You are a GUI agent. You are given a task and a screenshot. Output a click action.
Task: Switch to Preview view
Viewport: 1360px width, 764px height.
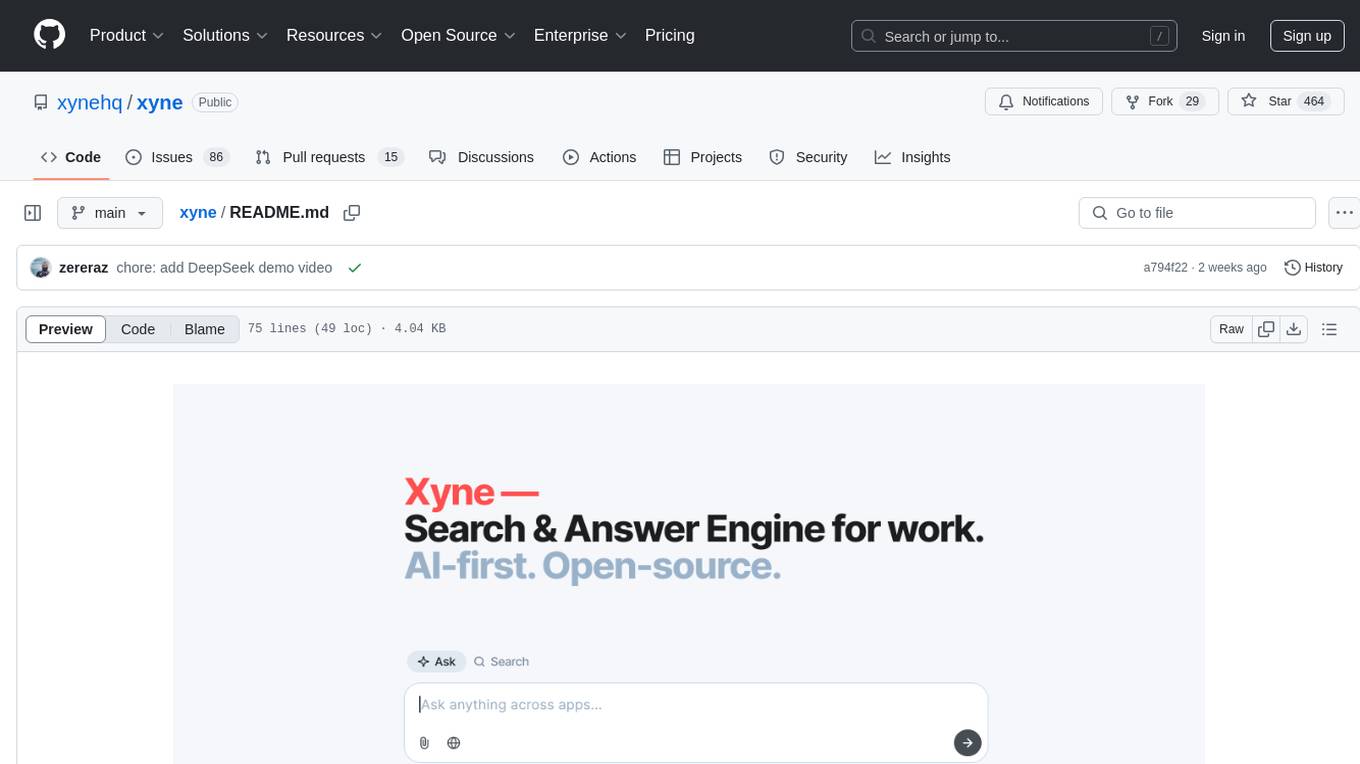(x=66, y=329)
